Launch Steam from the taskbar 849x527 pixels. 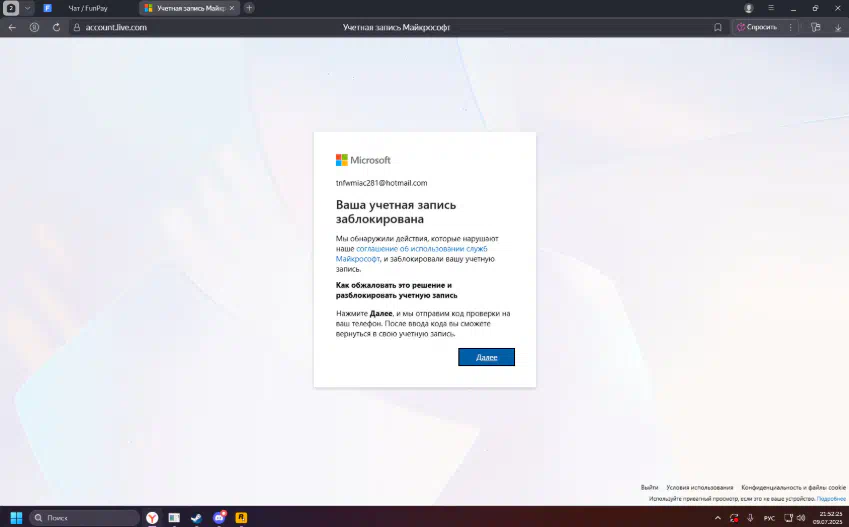(196, 517)
